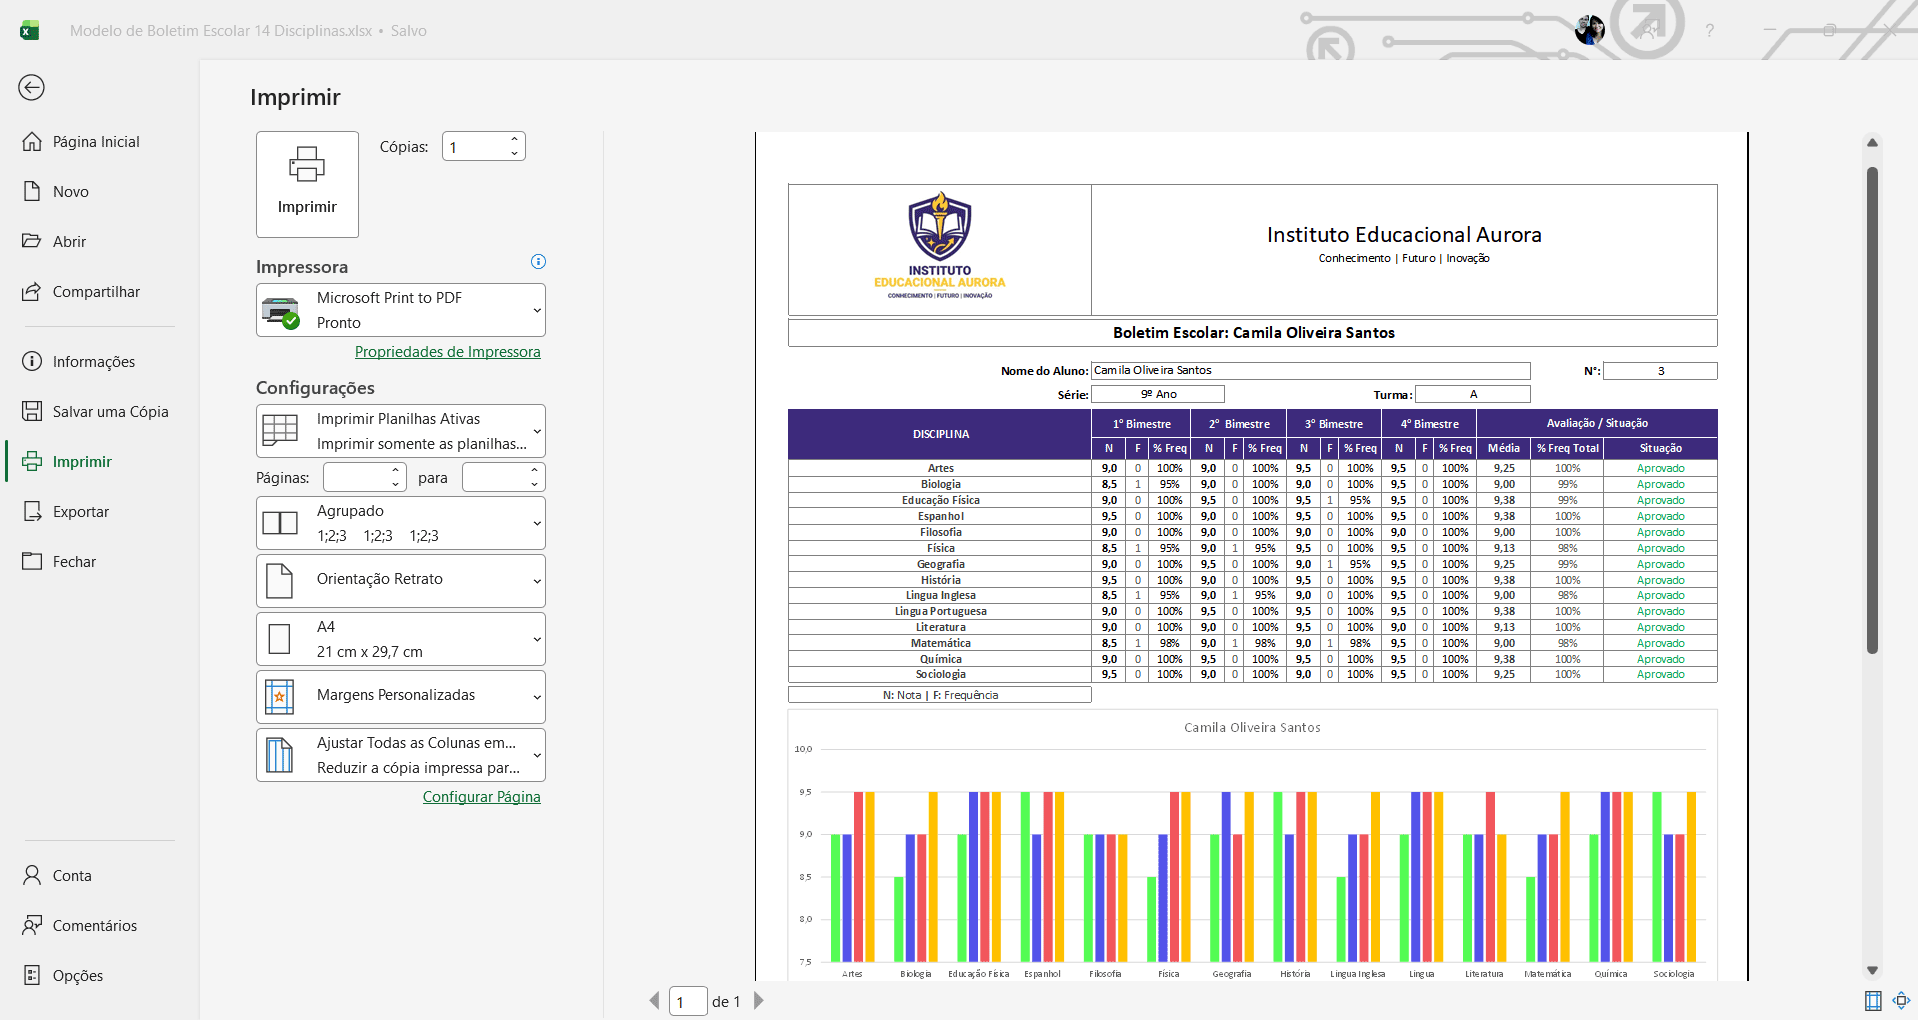Click the Novo blank document icon
The width and height of the screenshot is (1918, 1020).
pyautogui.click(x=32, y=191)
